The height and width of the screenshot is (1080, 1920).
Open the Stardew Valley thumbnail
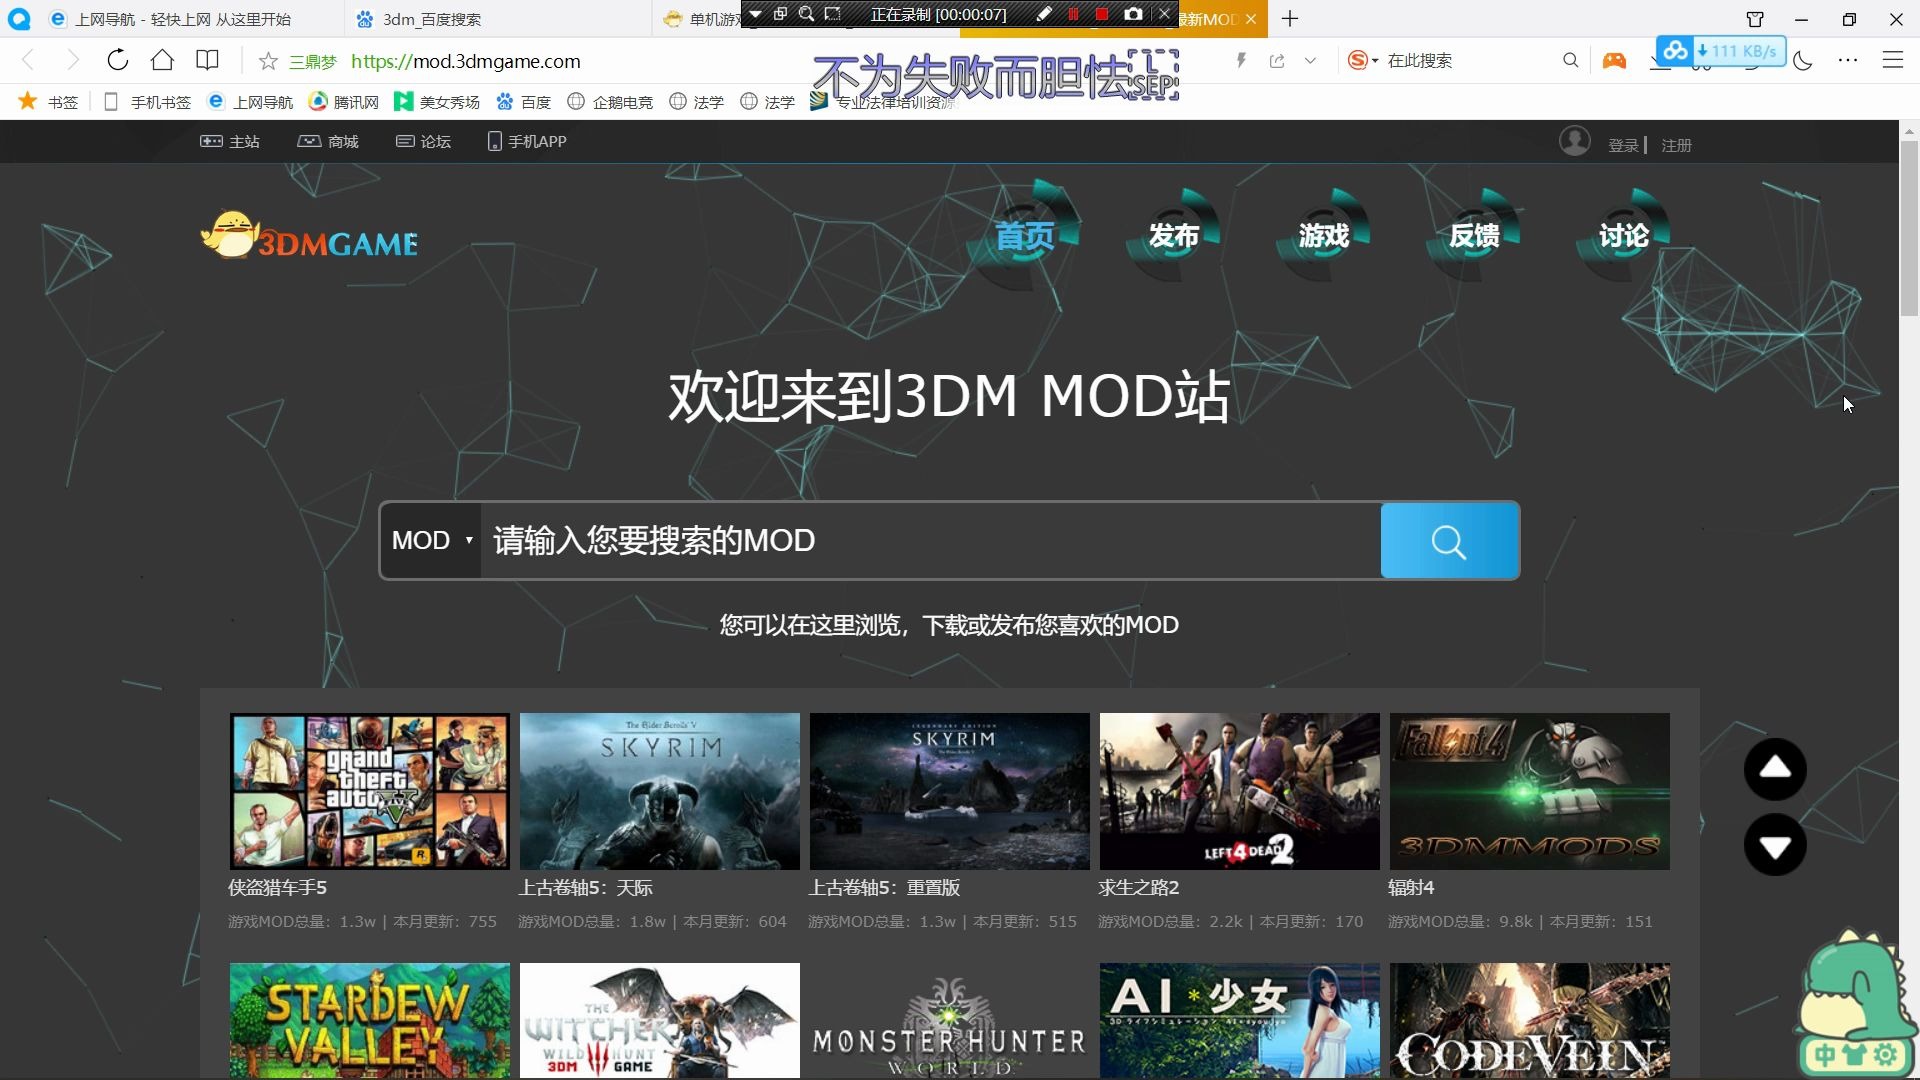click(369, 1021)
